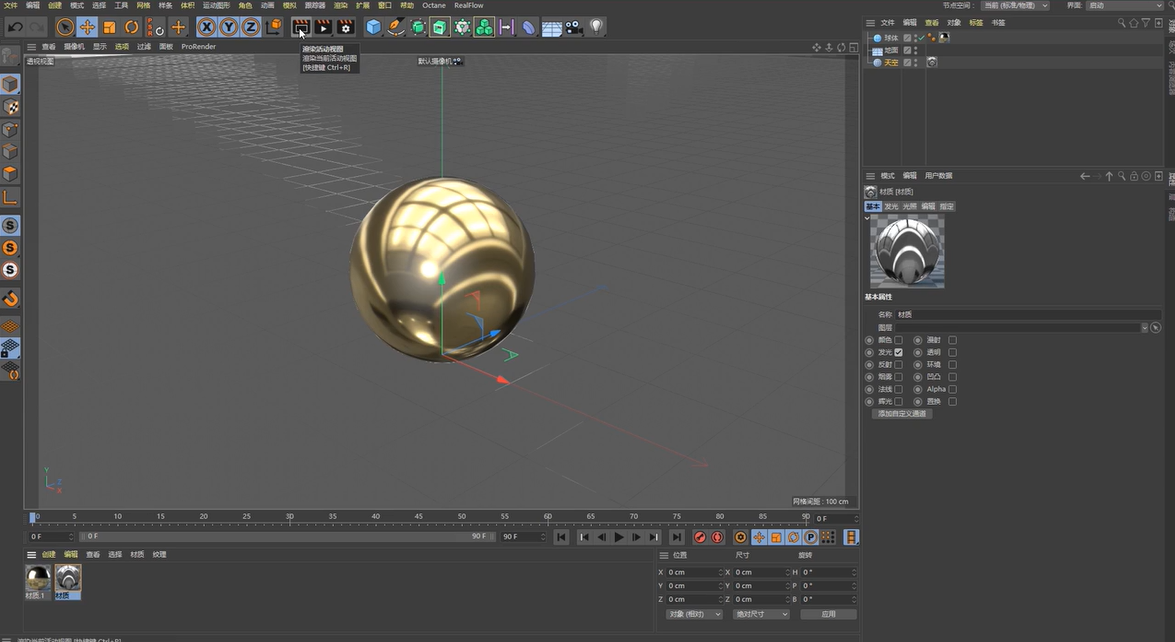Click the 应用 apply button
Viewport: 1175px width, 642px height.
pos(828,614)
